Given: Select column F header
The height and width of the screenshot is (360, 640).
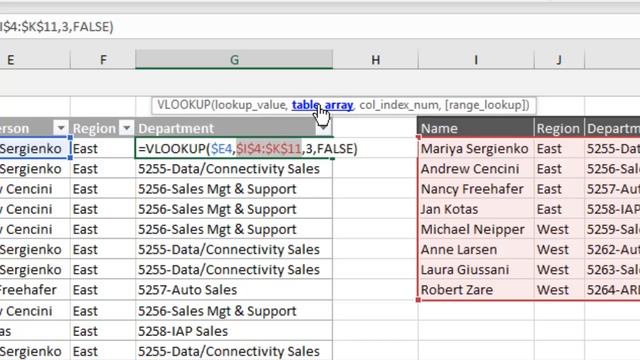Looking at the screenshot, I should click(x=103, y=60).
